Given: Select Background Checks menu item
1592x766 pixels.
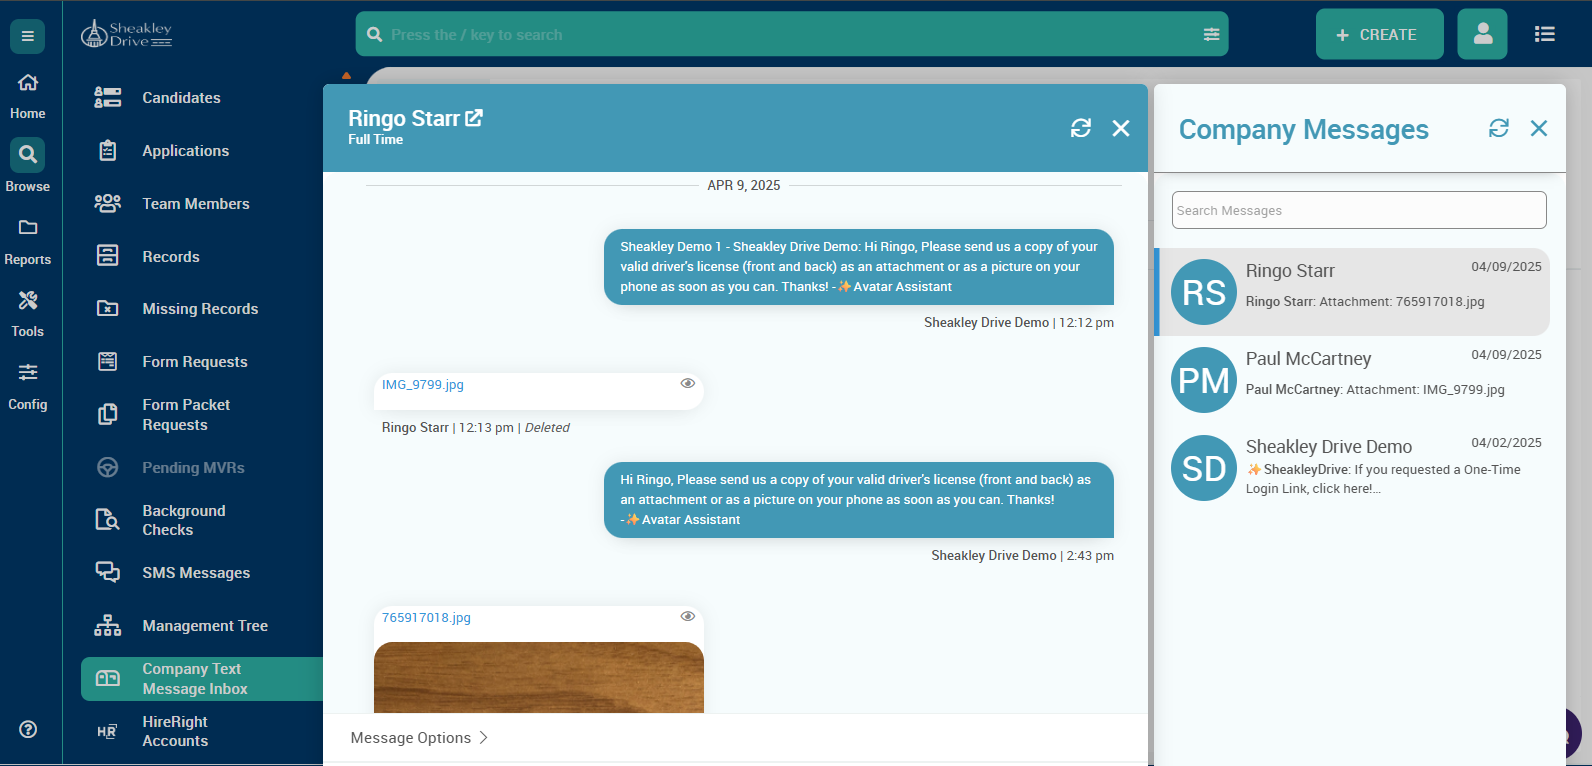Looking at the screenshot, I should point(184,520).
